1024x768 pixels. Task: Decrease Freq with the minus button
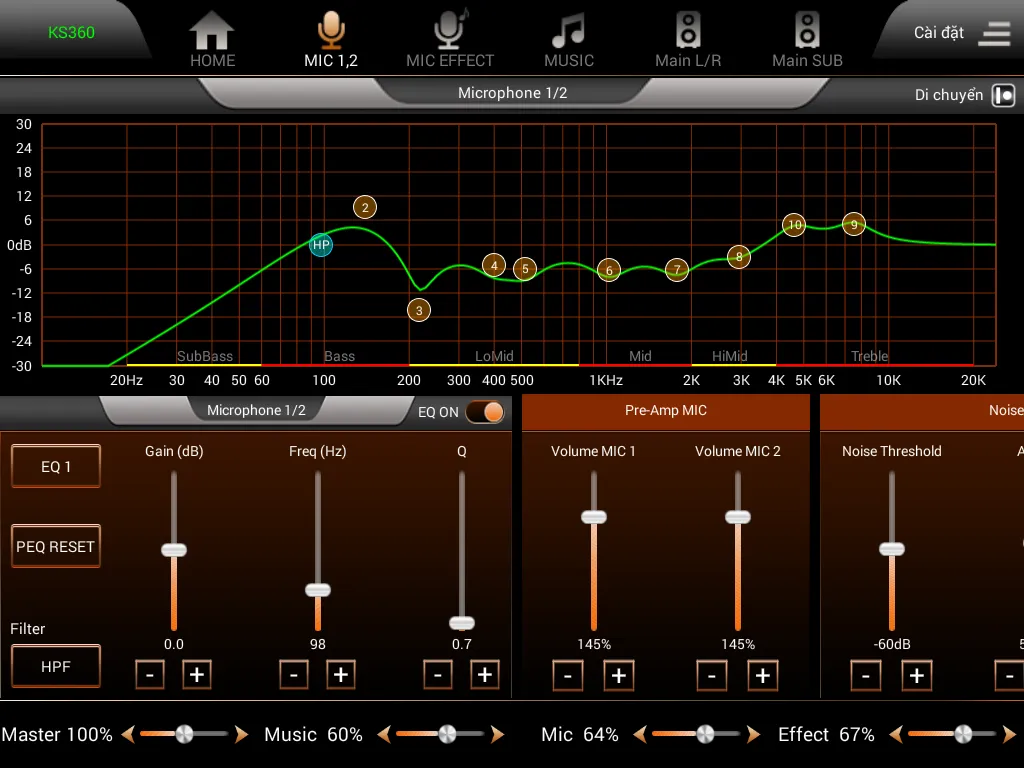[x=293, y=675]
